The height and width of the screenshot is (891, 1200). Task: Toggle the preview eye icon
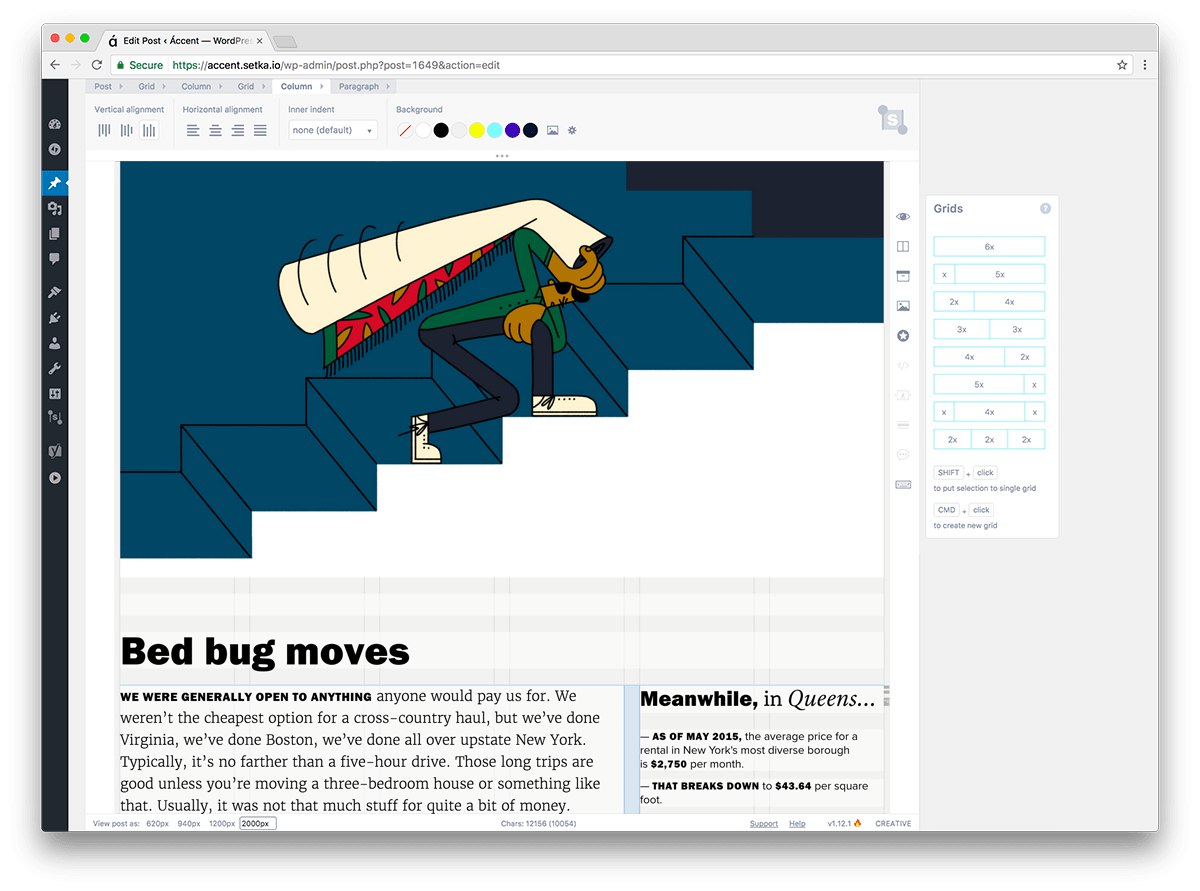click(x=903, y=216)
